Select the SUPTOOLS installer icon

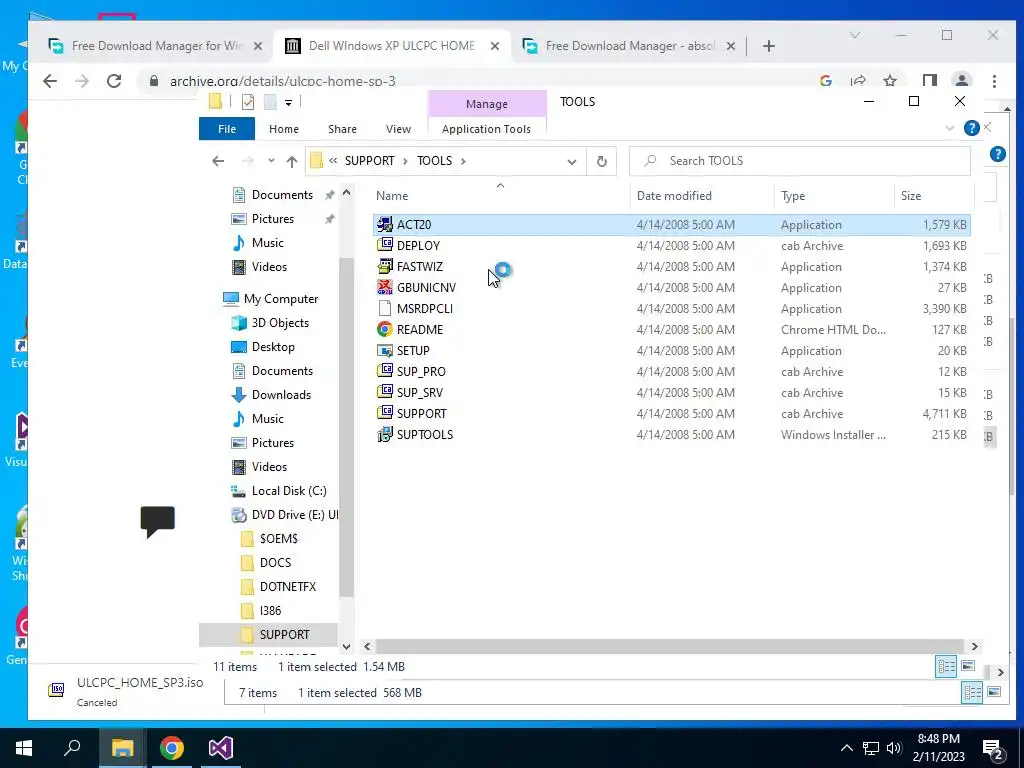coord(385,434)
